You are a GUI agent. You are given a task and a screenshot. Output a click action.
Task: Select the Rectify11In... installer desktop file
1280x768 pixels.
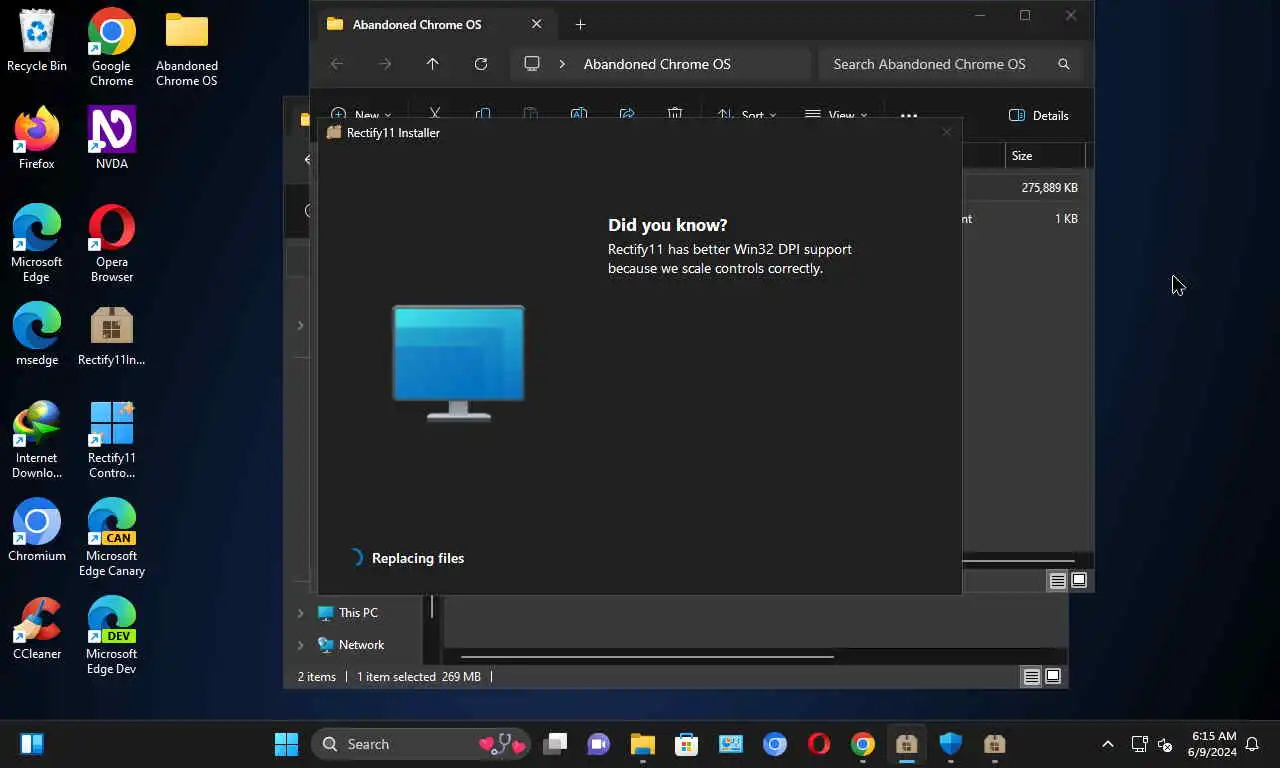(111, 334)
